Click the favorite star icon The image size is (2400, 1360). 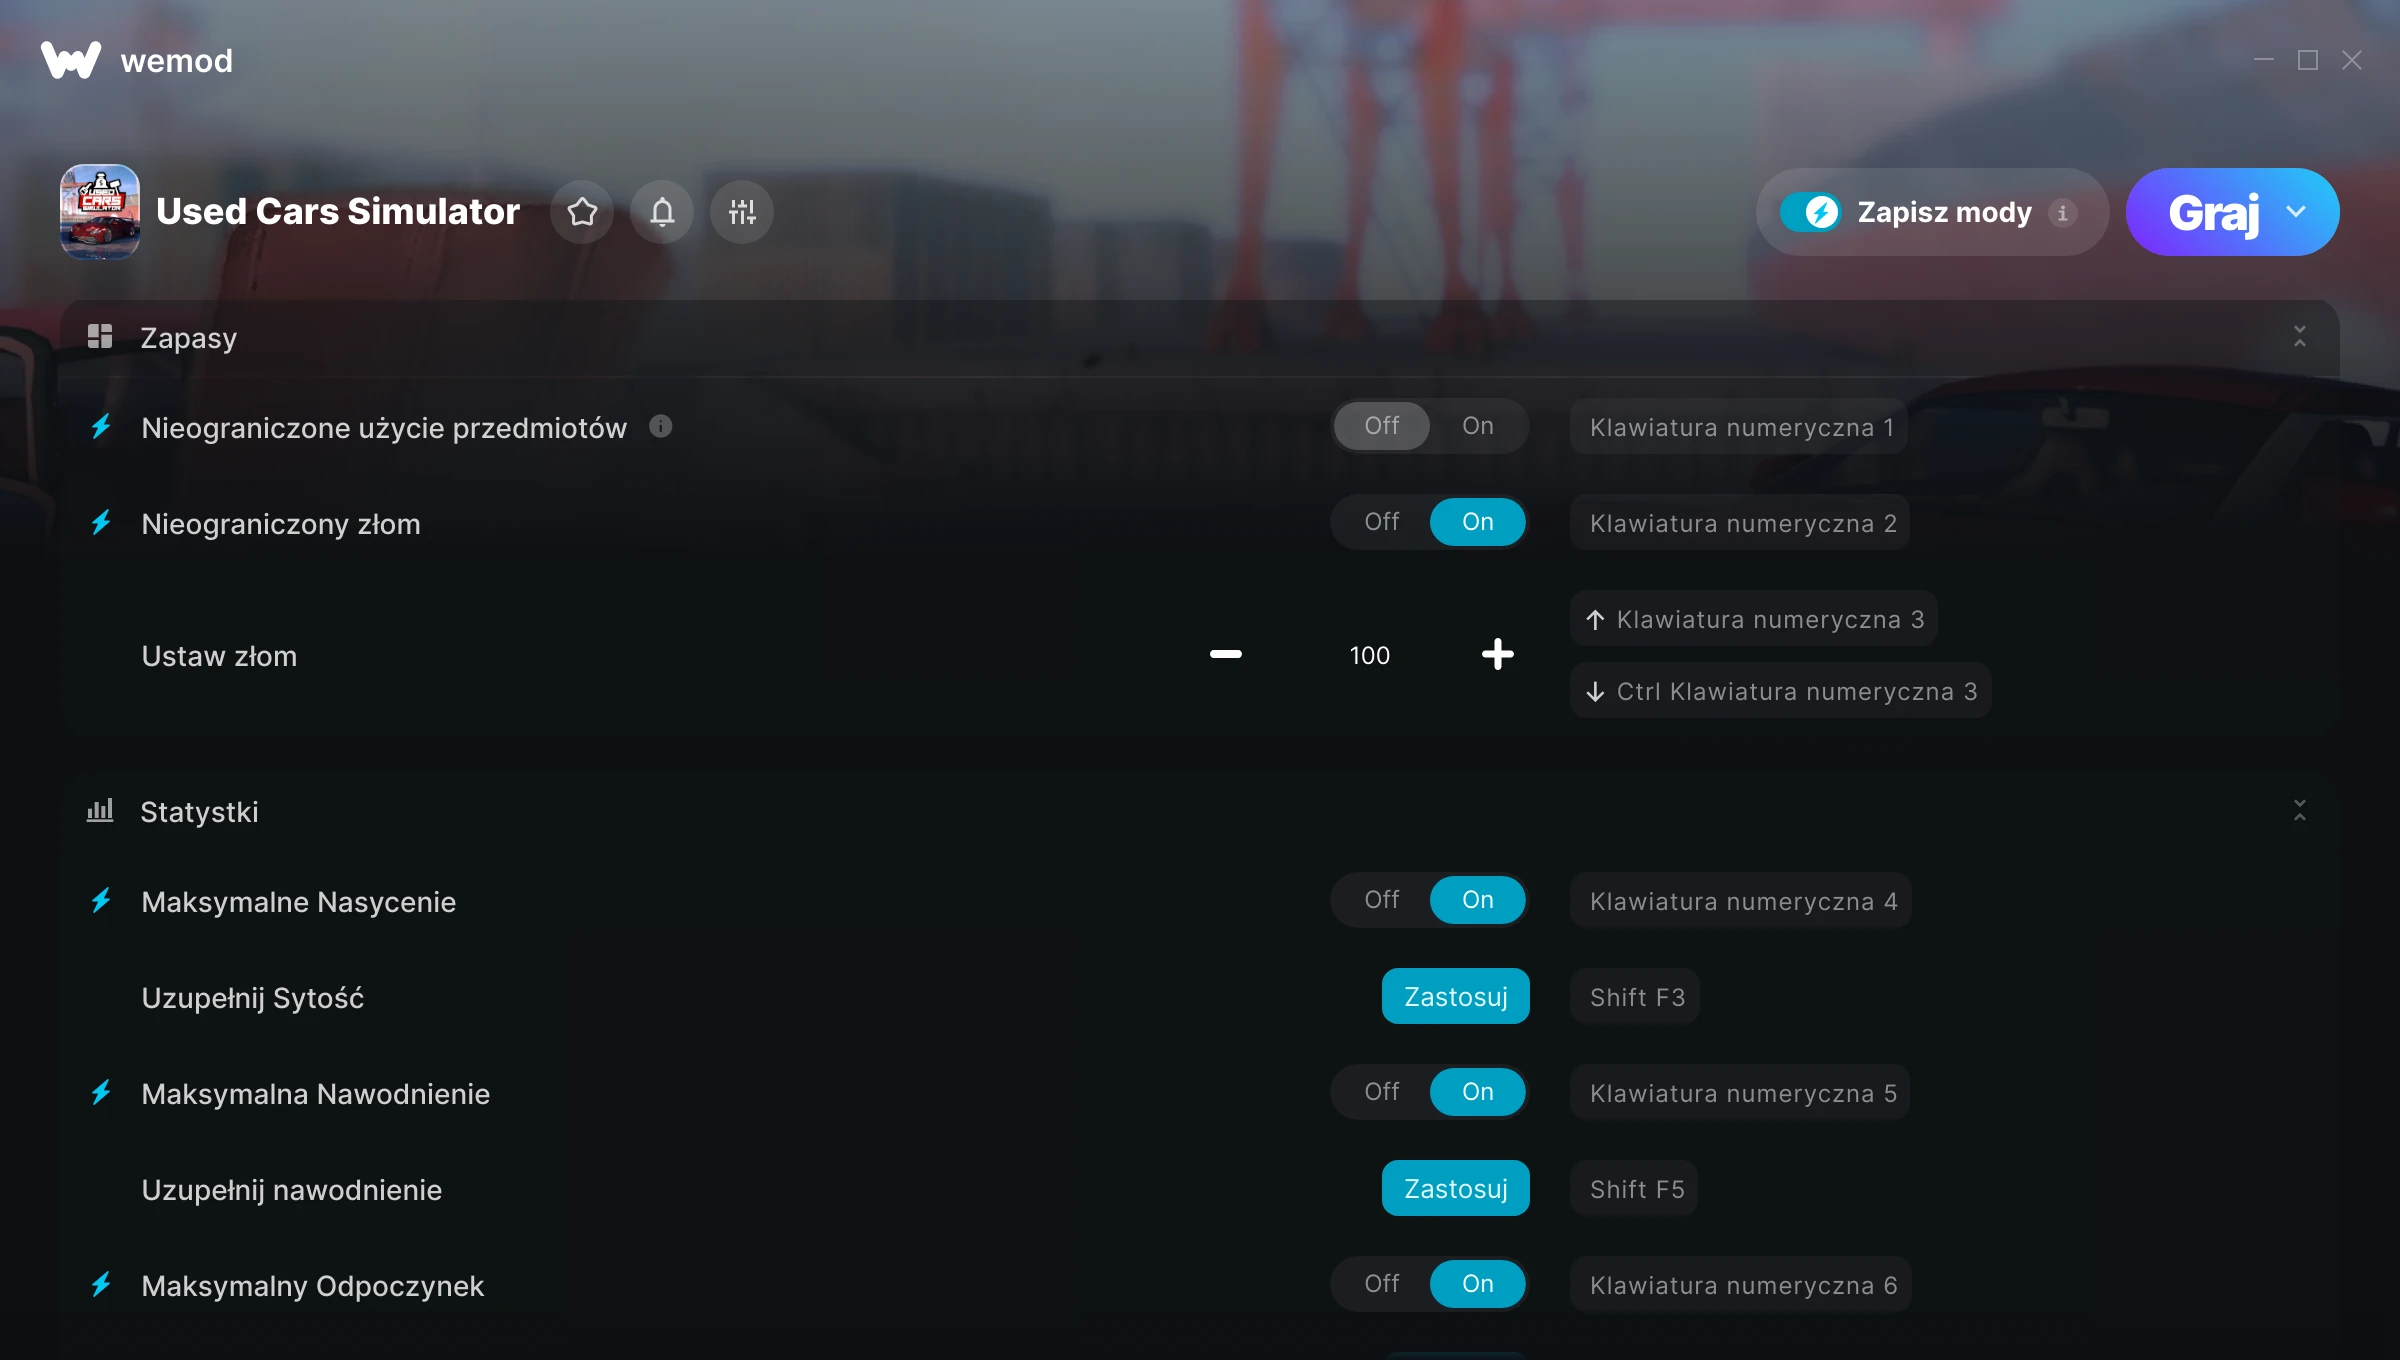[x=582, y=212]
